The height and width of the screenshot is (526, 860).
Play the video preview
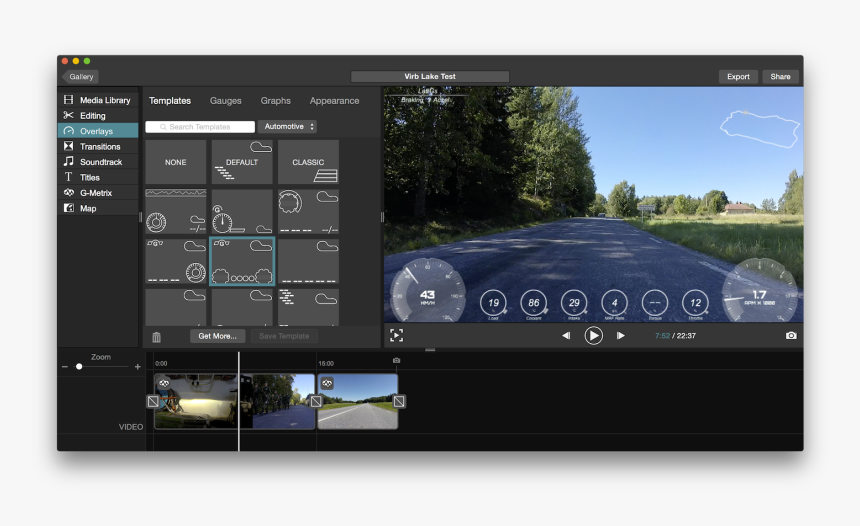[x=593, y=336]
